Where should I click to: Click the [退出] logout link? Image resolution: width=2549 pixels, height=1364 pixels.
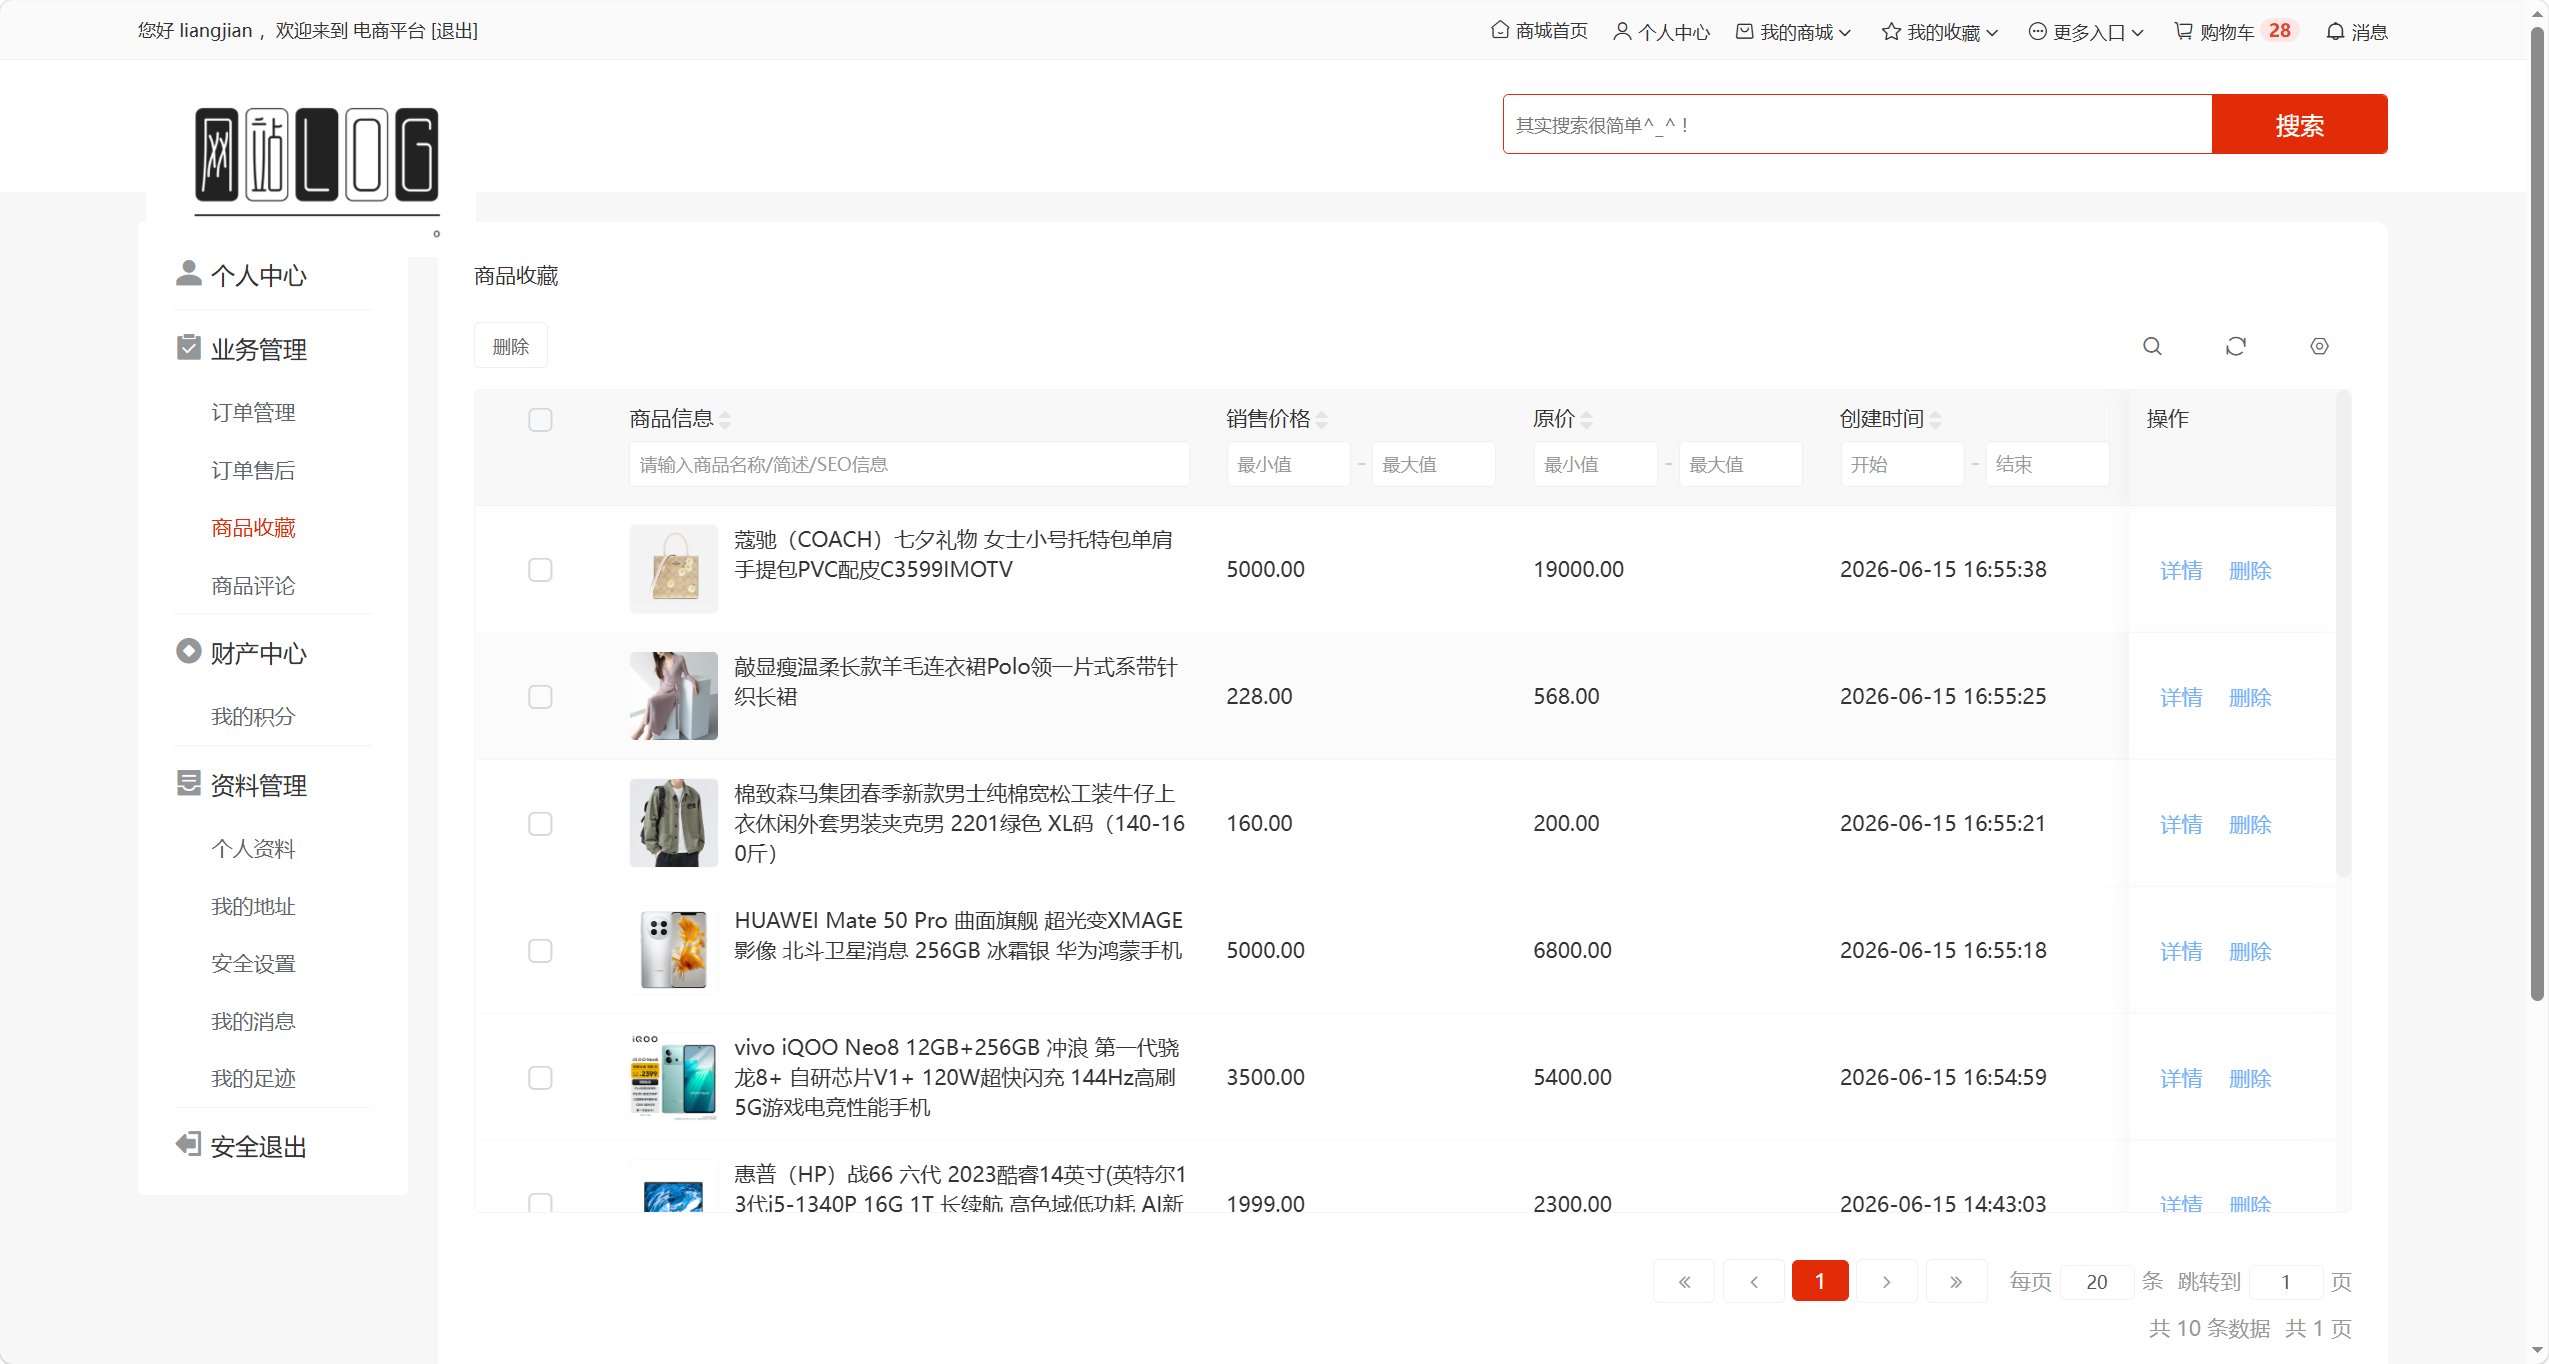pyautogui.click(x=454, y=31)
